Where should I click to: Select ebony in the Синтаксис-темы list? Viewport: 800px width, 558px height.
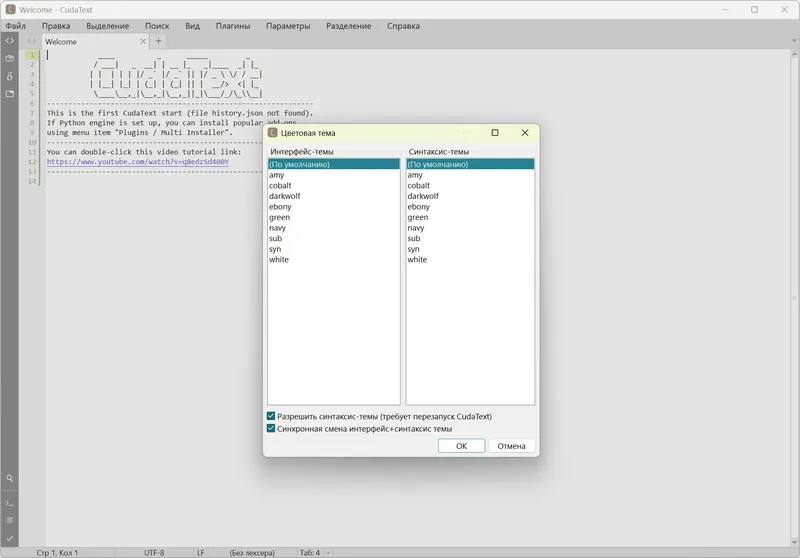470,207
